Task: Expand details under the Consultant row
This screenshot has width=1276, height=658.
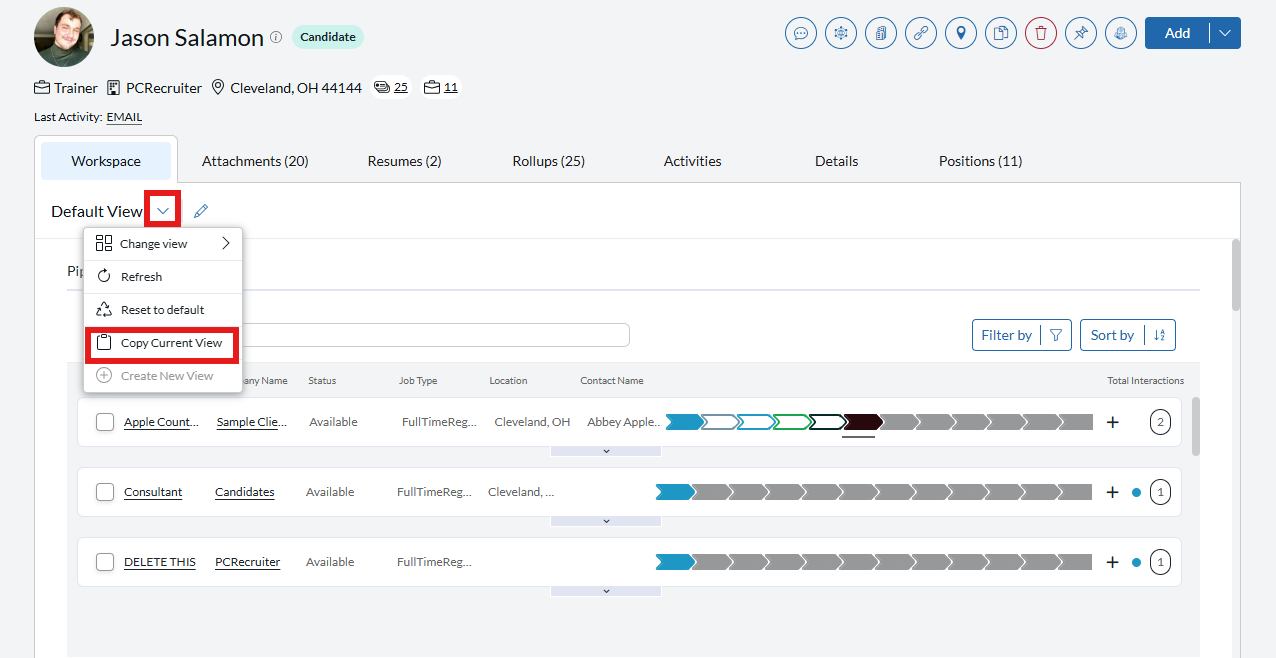Action: coord(606,521)
